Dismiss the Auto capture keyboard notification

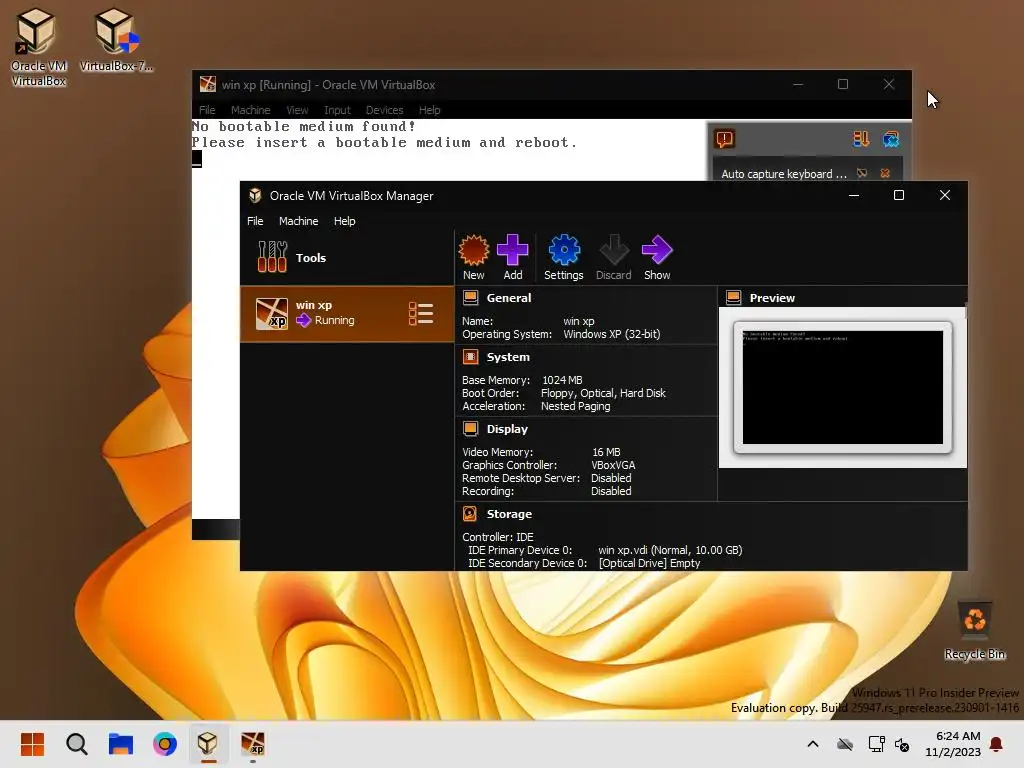click(885, 173)
